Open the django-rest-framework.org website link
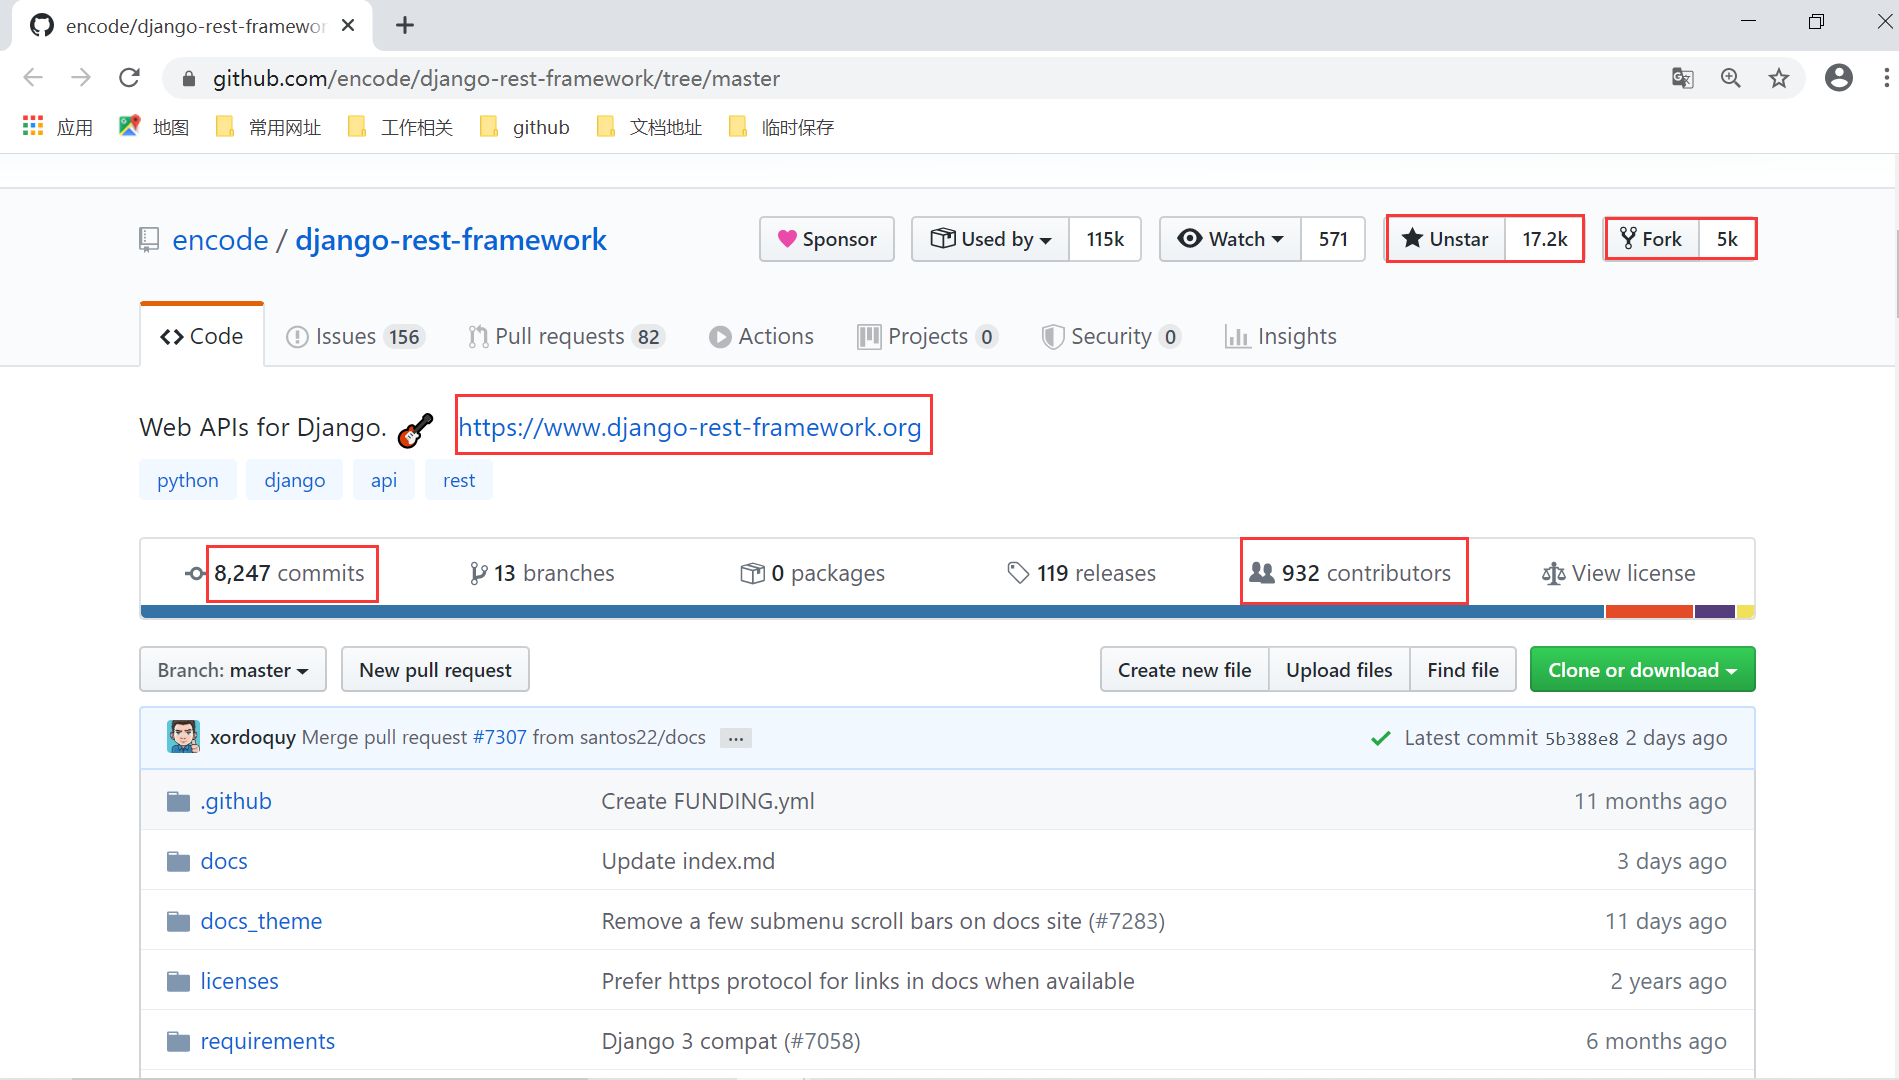1899x1080 pixels. [690, 427]
